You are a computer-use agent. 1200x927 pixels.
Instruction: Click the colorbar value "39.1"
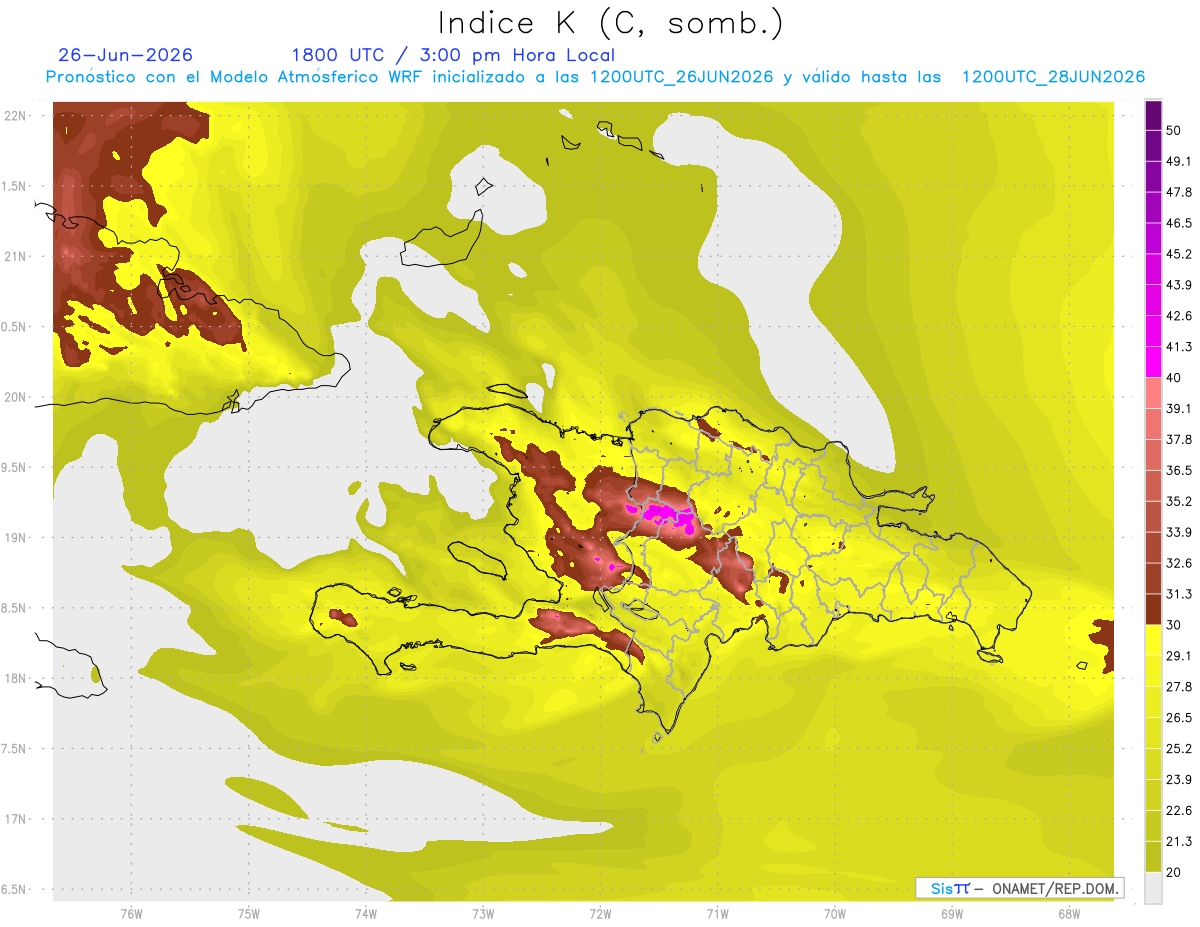(1179, 409)
